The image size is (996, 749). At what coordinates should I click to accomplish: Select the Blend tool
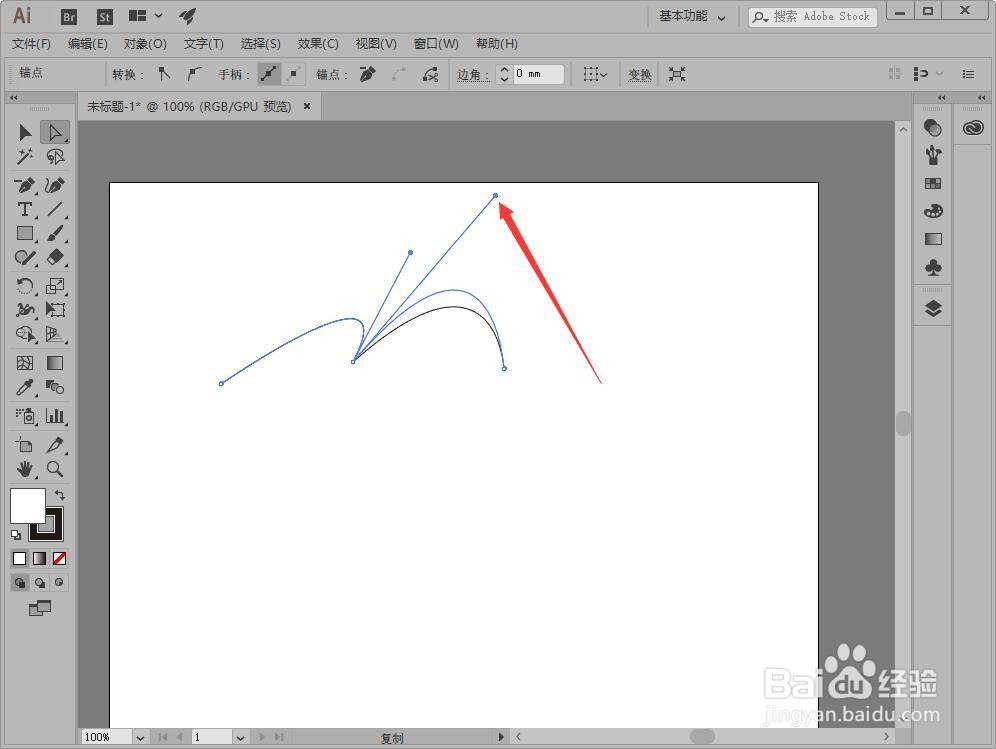point(55,387)
